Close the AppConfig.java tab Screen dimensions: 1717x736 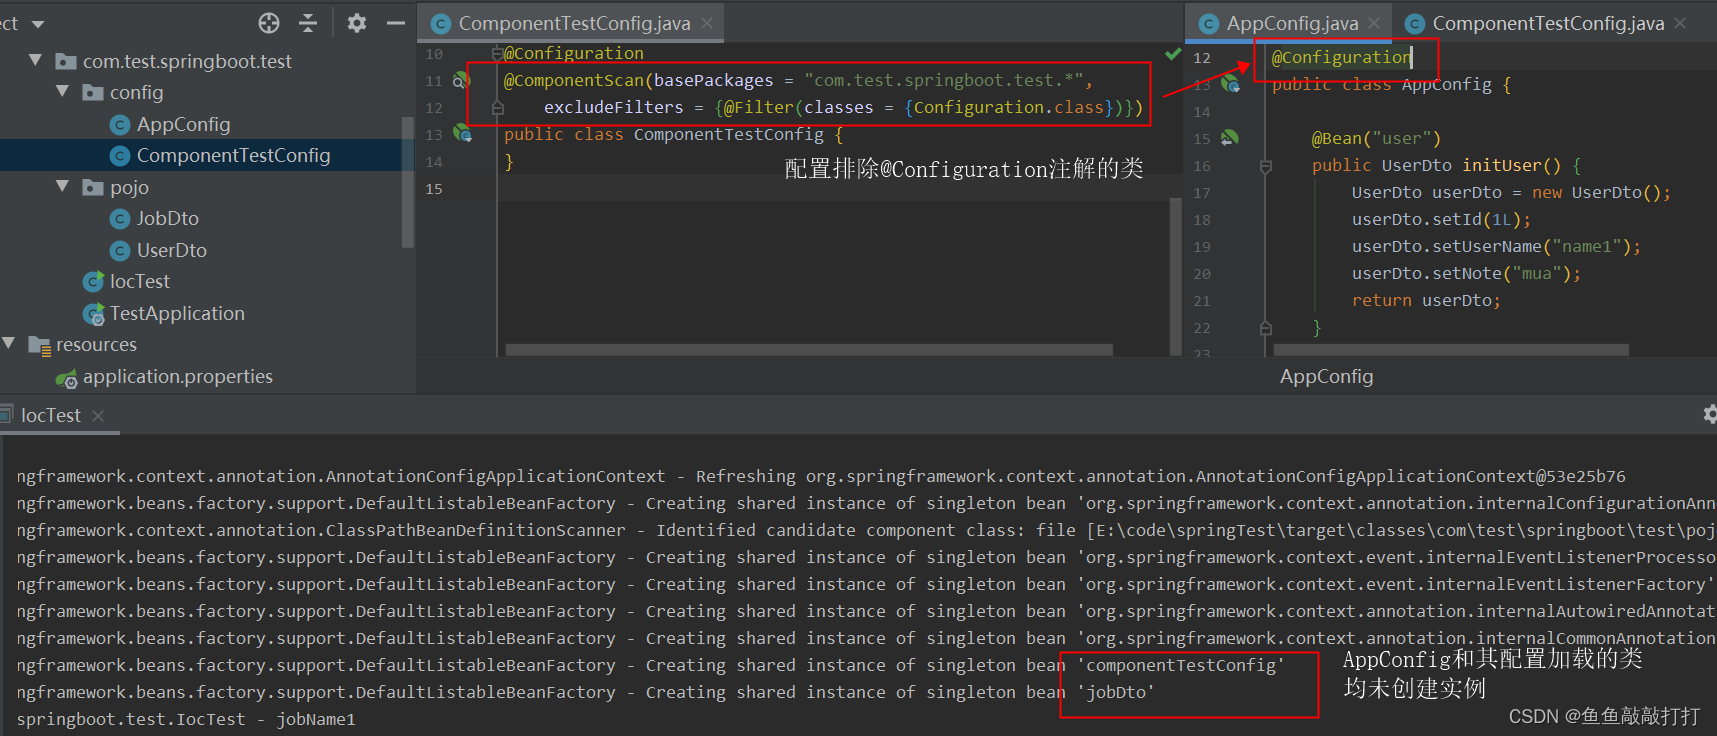pyautogui.click(x=1375, y=23)
